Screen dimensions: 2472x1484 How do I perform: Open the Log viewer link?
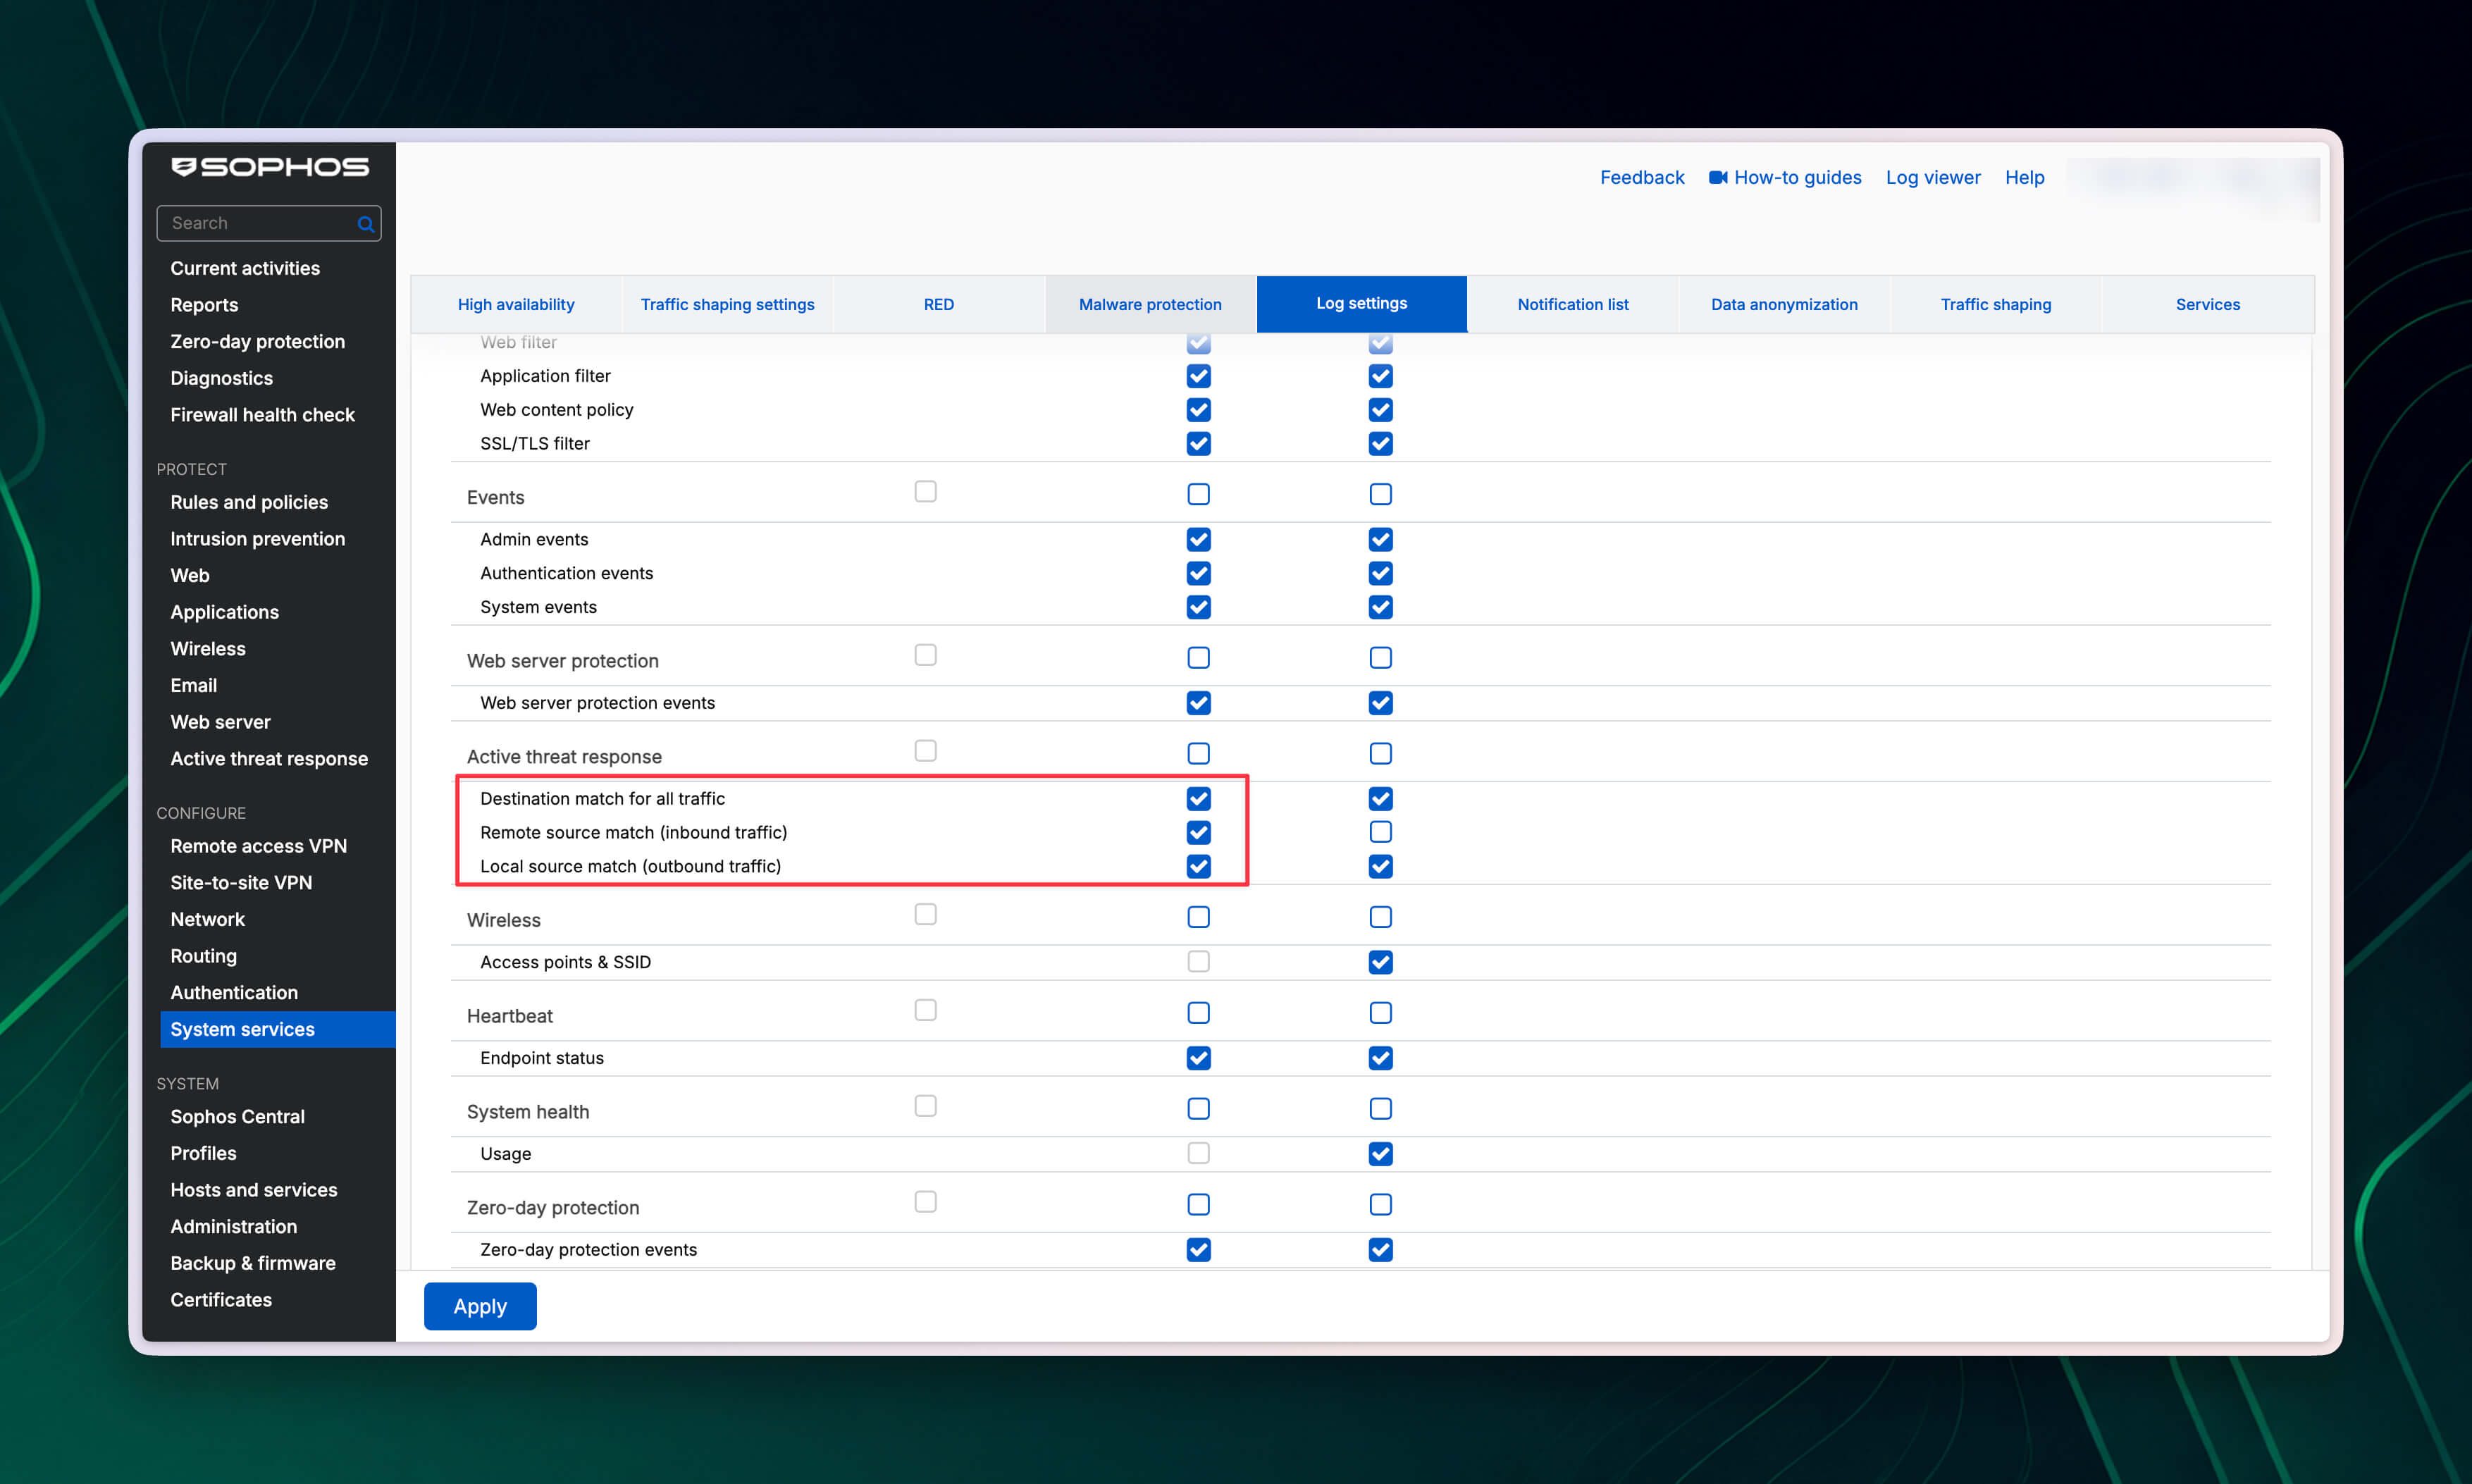(x=1933, y=177)
